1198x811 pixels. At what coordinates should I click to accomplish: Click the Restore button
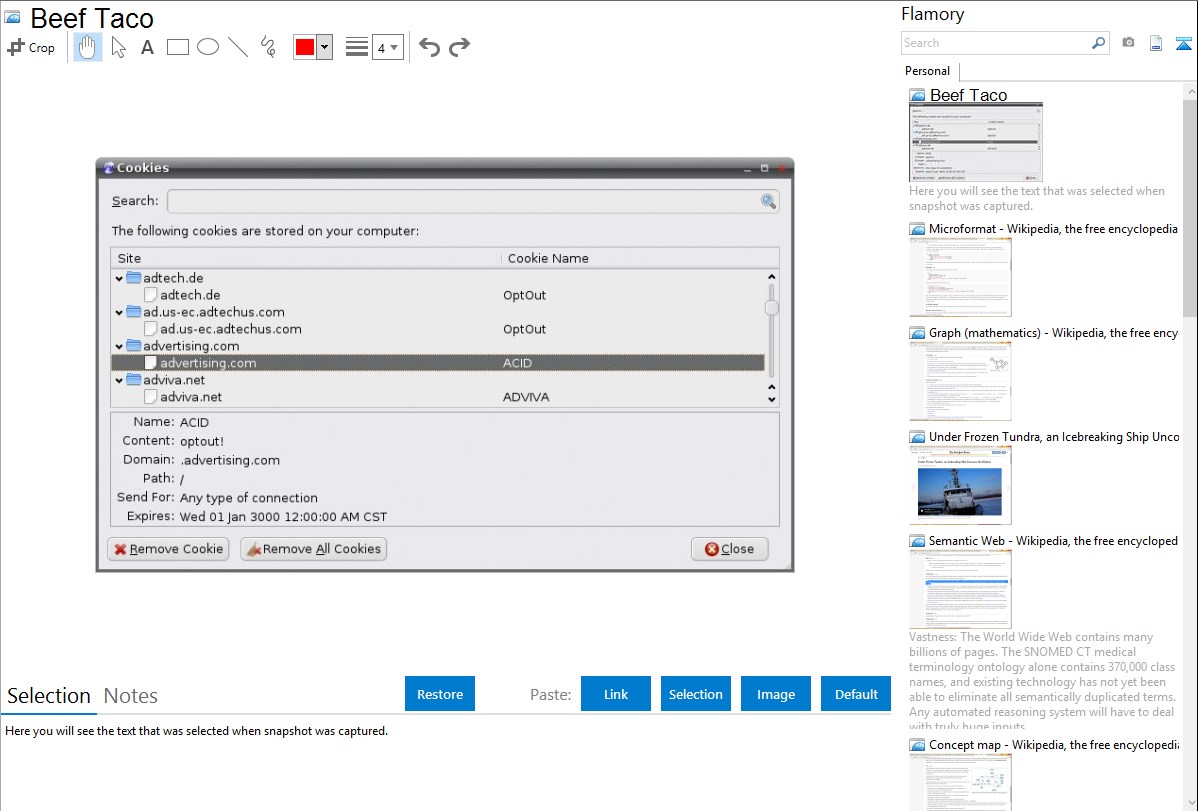pyautogui.click(x=440, y=694)
